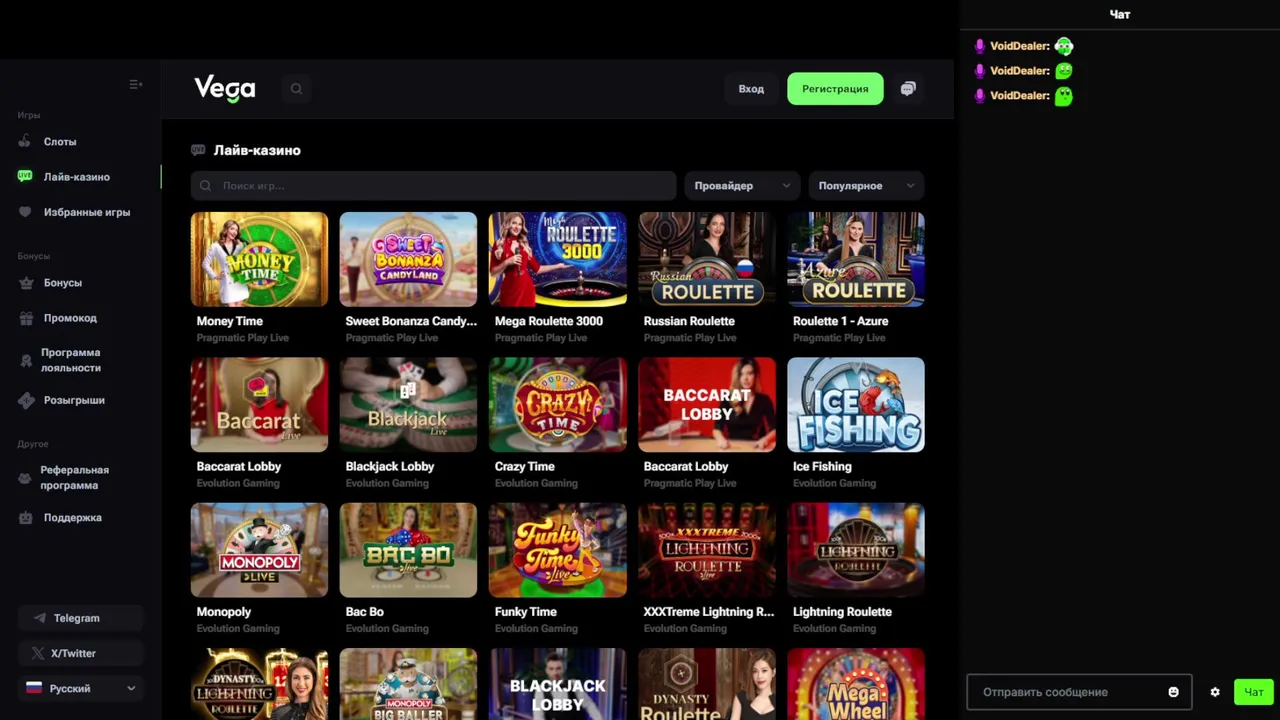
Task: Open Mega Roulette 3000 thumbnail
Action: (557, 259)
